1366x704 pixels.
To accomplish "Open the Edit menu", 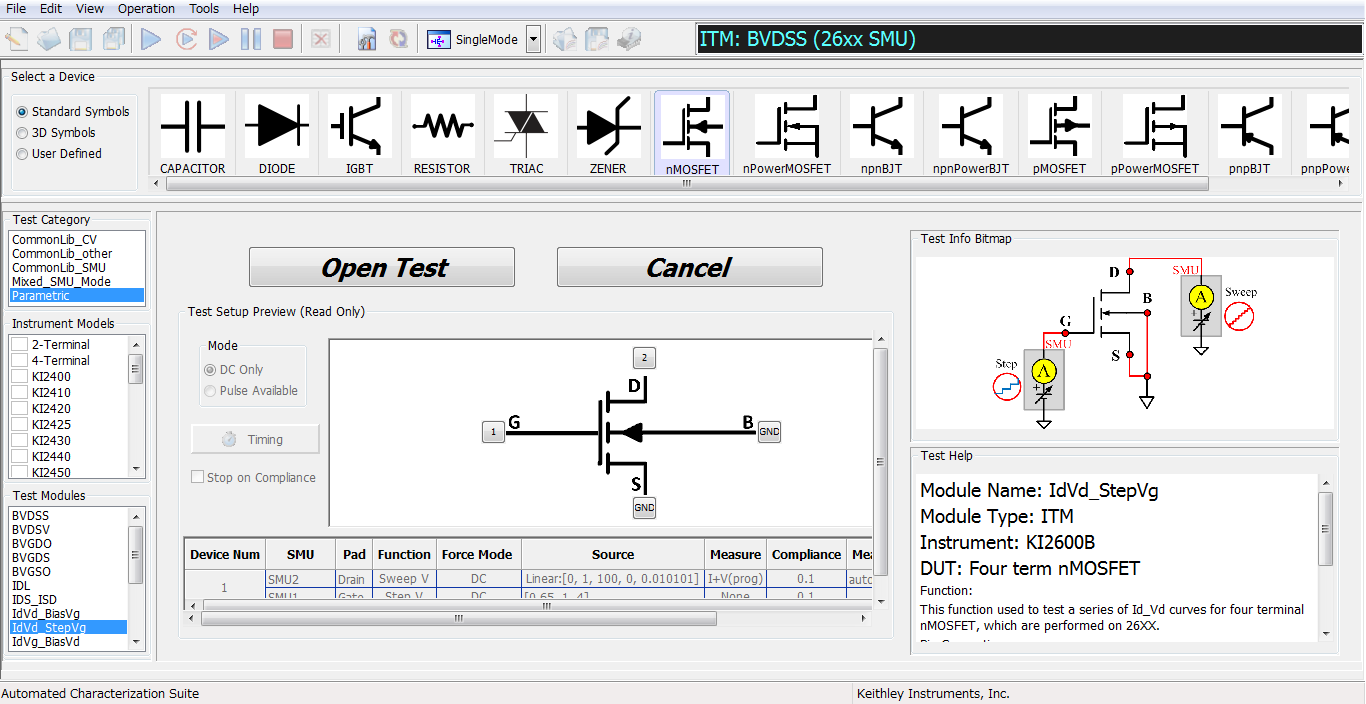I will point(51,9).
